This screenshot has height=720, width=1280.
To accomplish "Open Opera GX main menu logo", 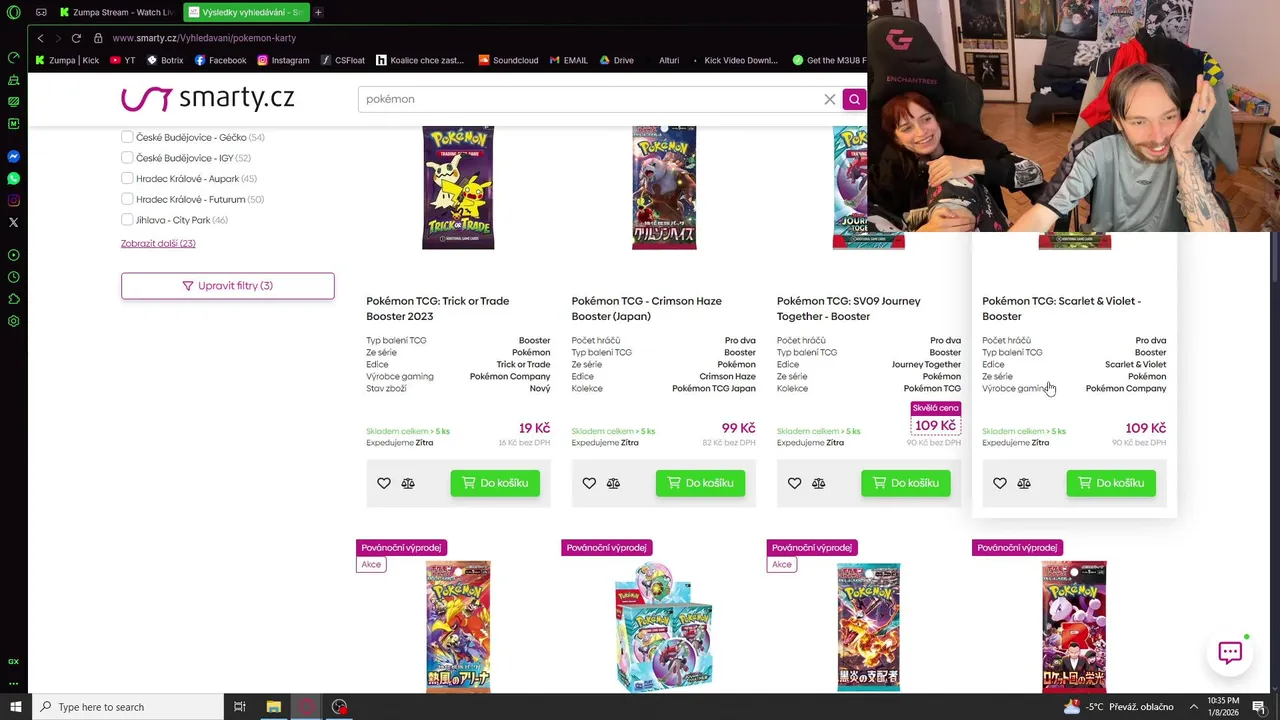I will pos(13,12).
